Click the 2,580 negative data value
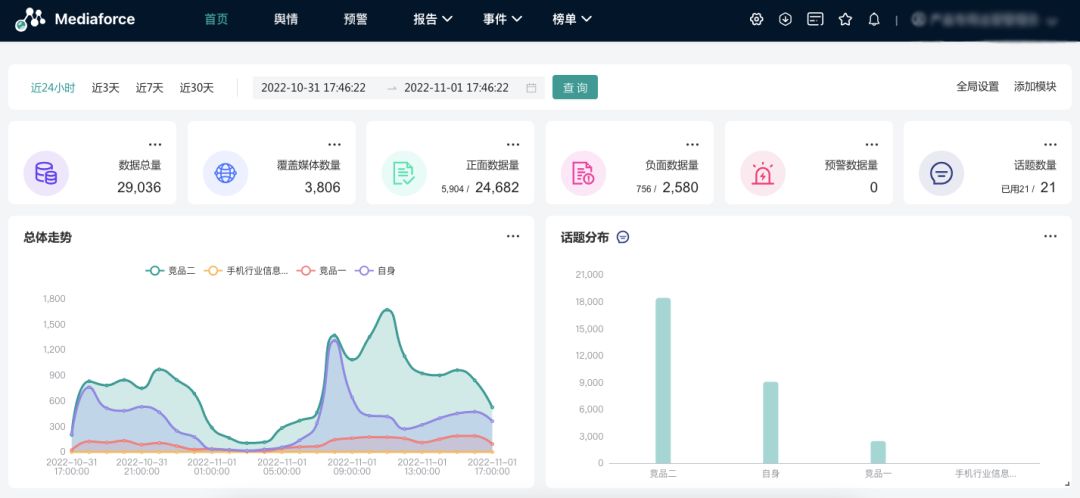Screen dimensions: 1080x498 coord(681,187)
